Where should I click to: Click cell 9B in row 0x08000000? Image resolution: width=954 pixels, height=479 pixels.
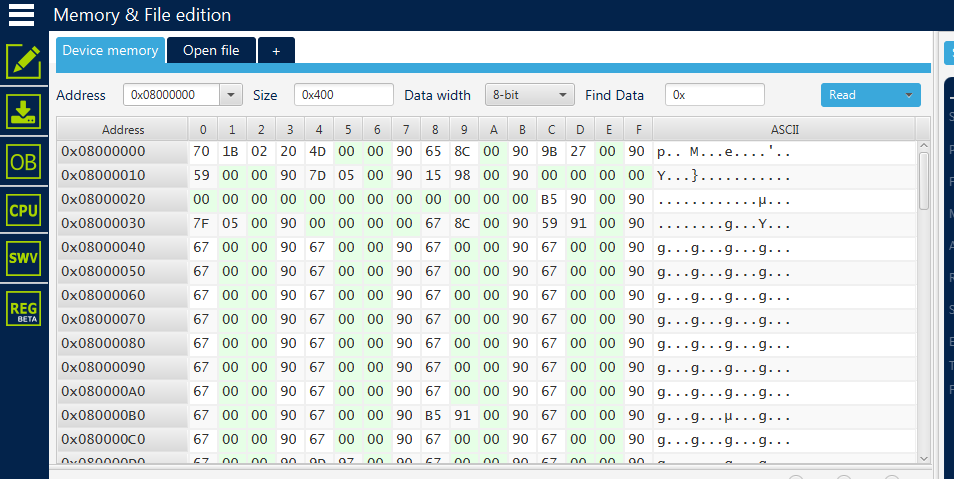pyautogui.click(x=549, y=152)
